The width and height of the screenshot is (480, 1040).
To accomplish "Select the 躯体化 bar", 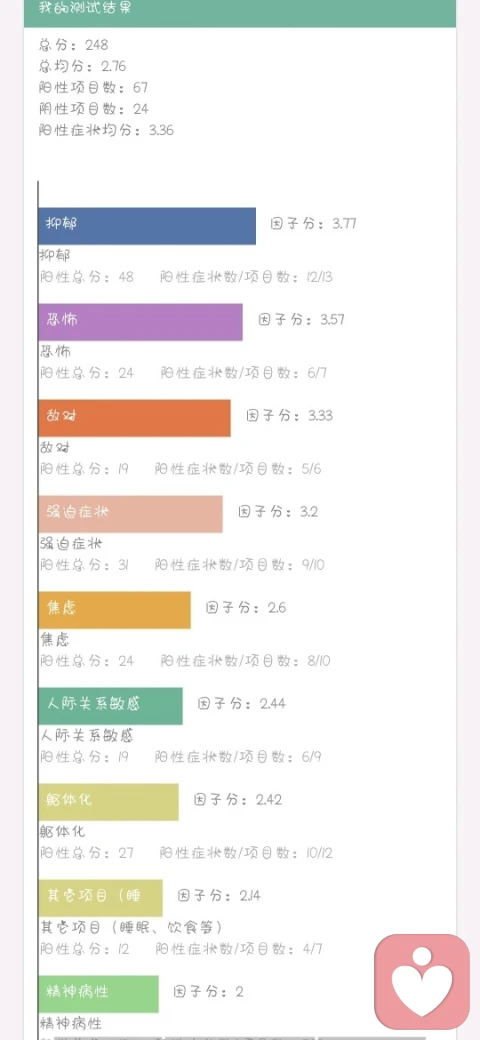I will click(109, 802).
